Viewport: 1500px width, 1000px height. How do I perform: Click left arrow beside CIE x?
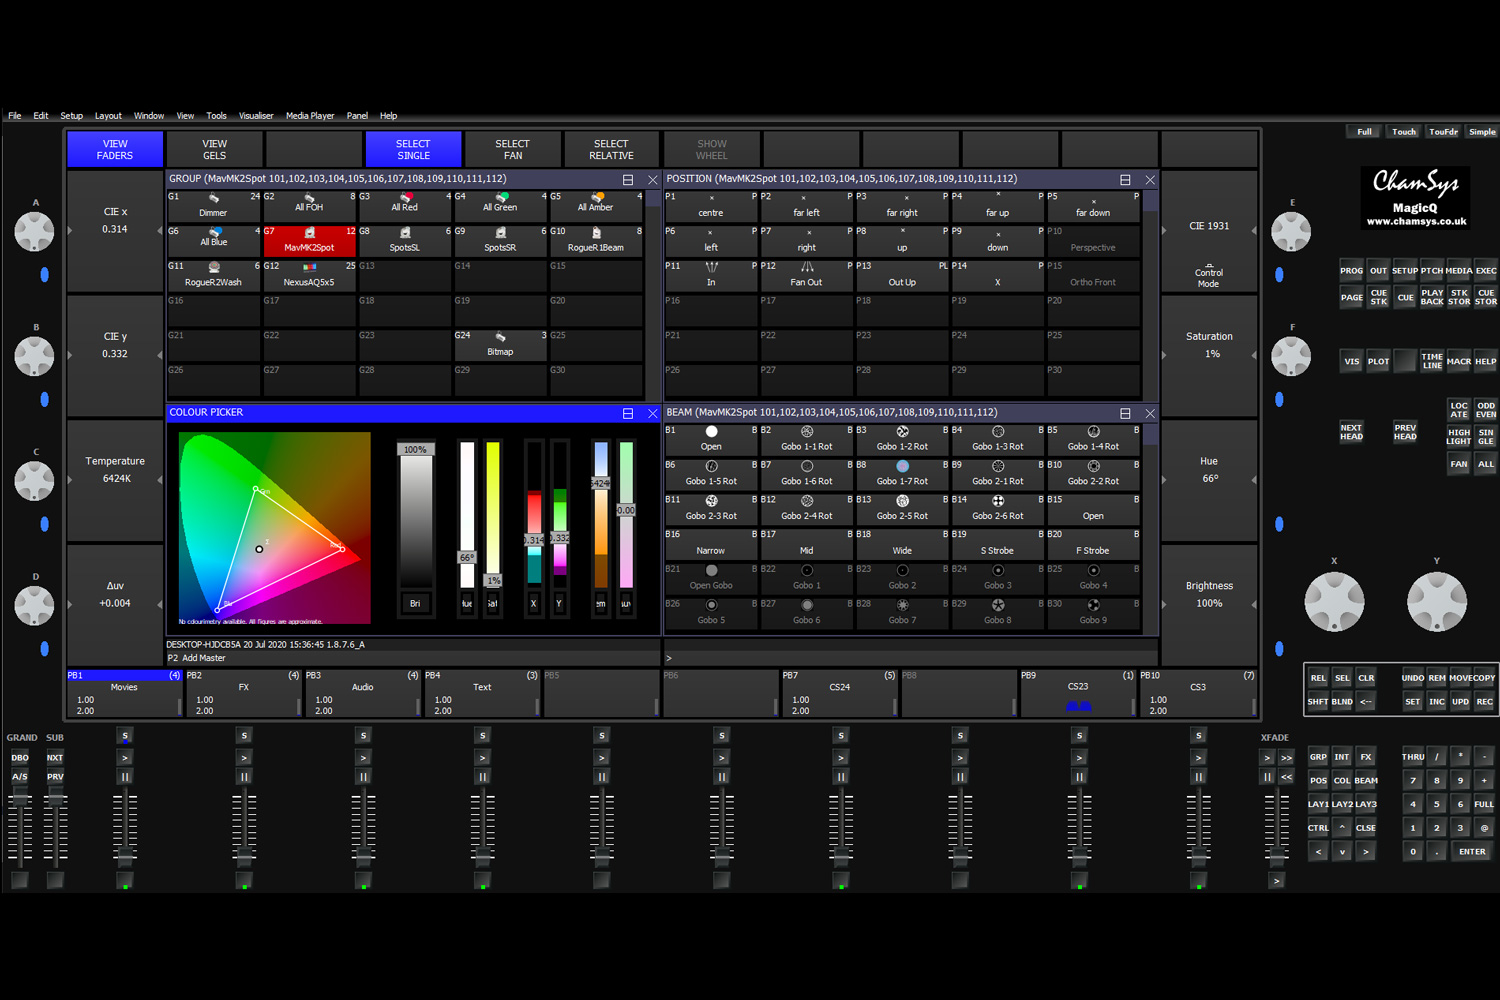click(70, 230)
